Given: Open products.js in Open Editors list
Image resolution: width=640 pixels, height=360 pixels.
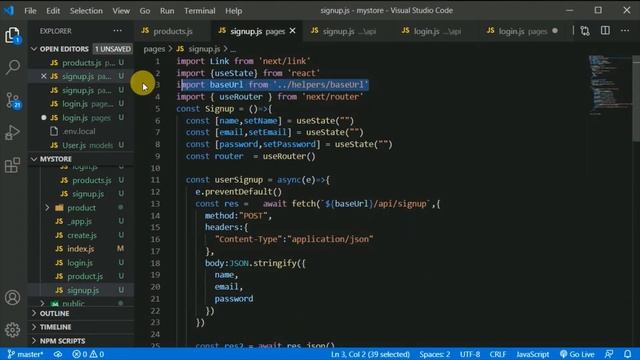Looking at the screenshot, I should (x=82, y=63).
